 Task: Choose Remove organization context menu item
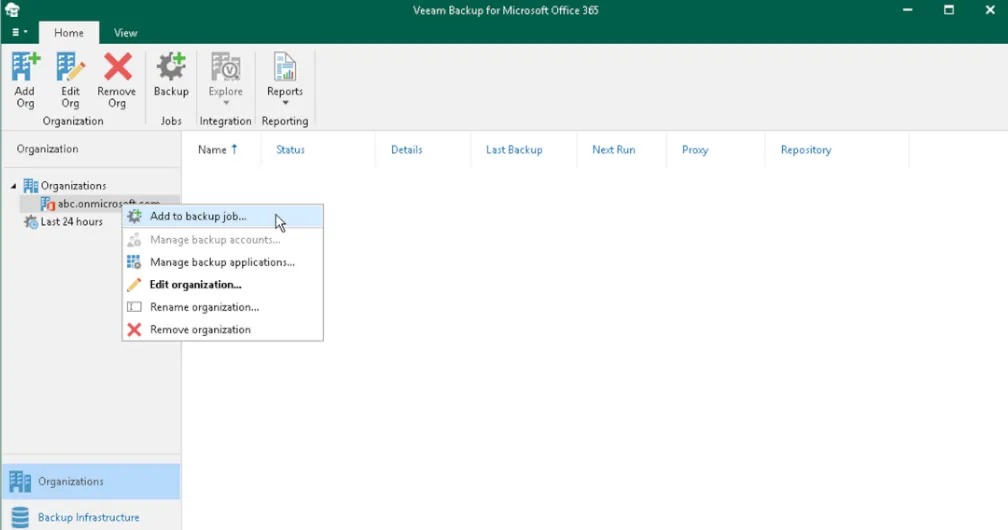222,330
